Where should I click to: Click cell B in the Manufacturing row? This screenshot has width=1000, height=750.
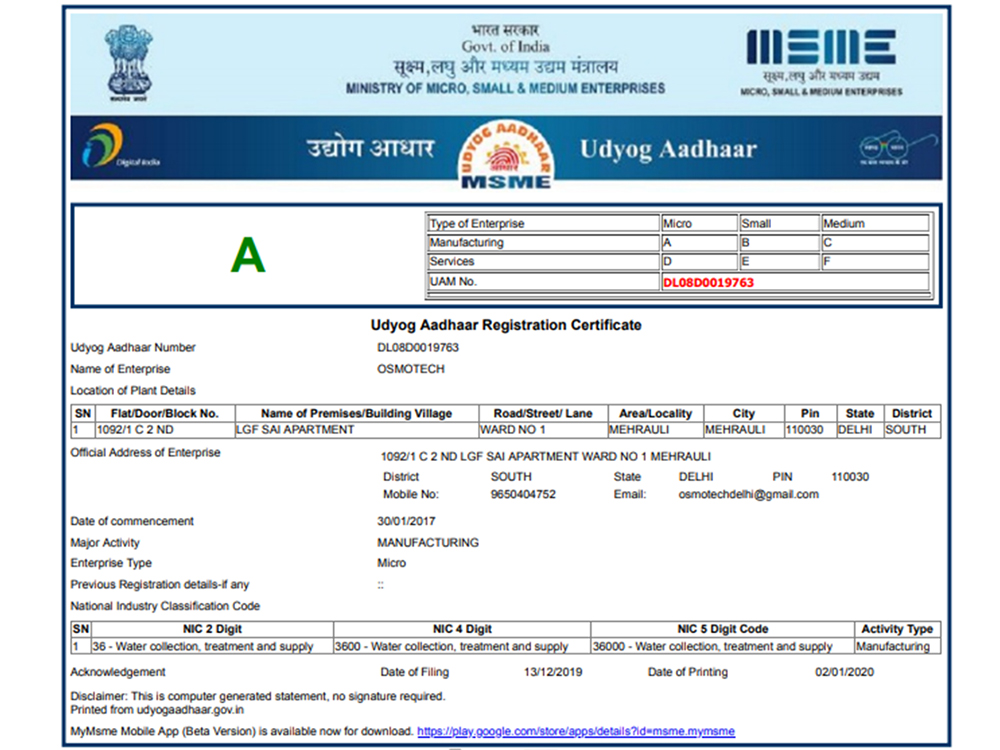(x=778, y=243)
